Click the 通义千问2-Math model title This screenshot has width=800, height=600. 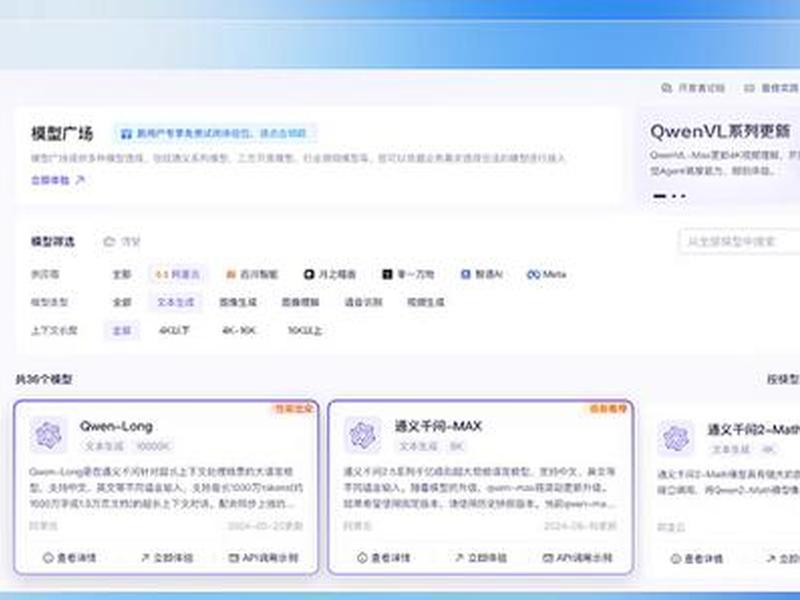click(x=754, y=430)
